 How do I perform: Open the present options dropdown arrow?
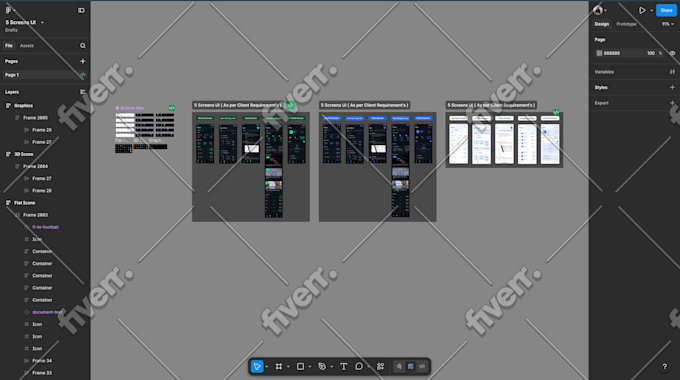pos(651,10)
